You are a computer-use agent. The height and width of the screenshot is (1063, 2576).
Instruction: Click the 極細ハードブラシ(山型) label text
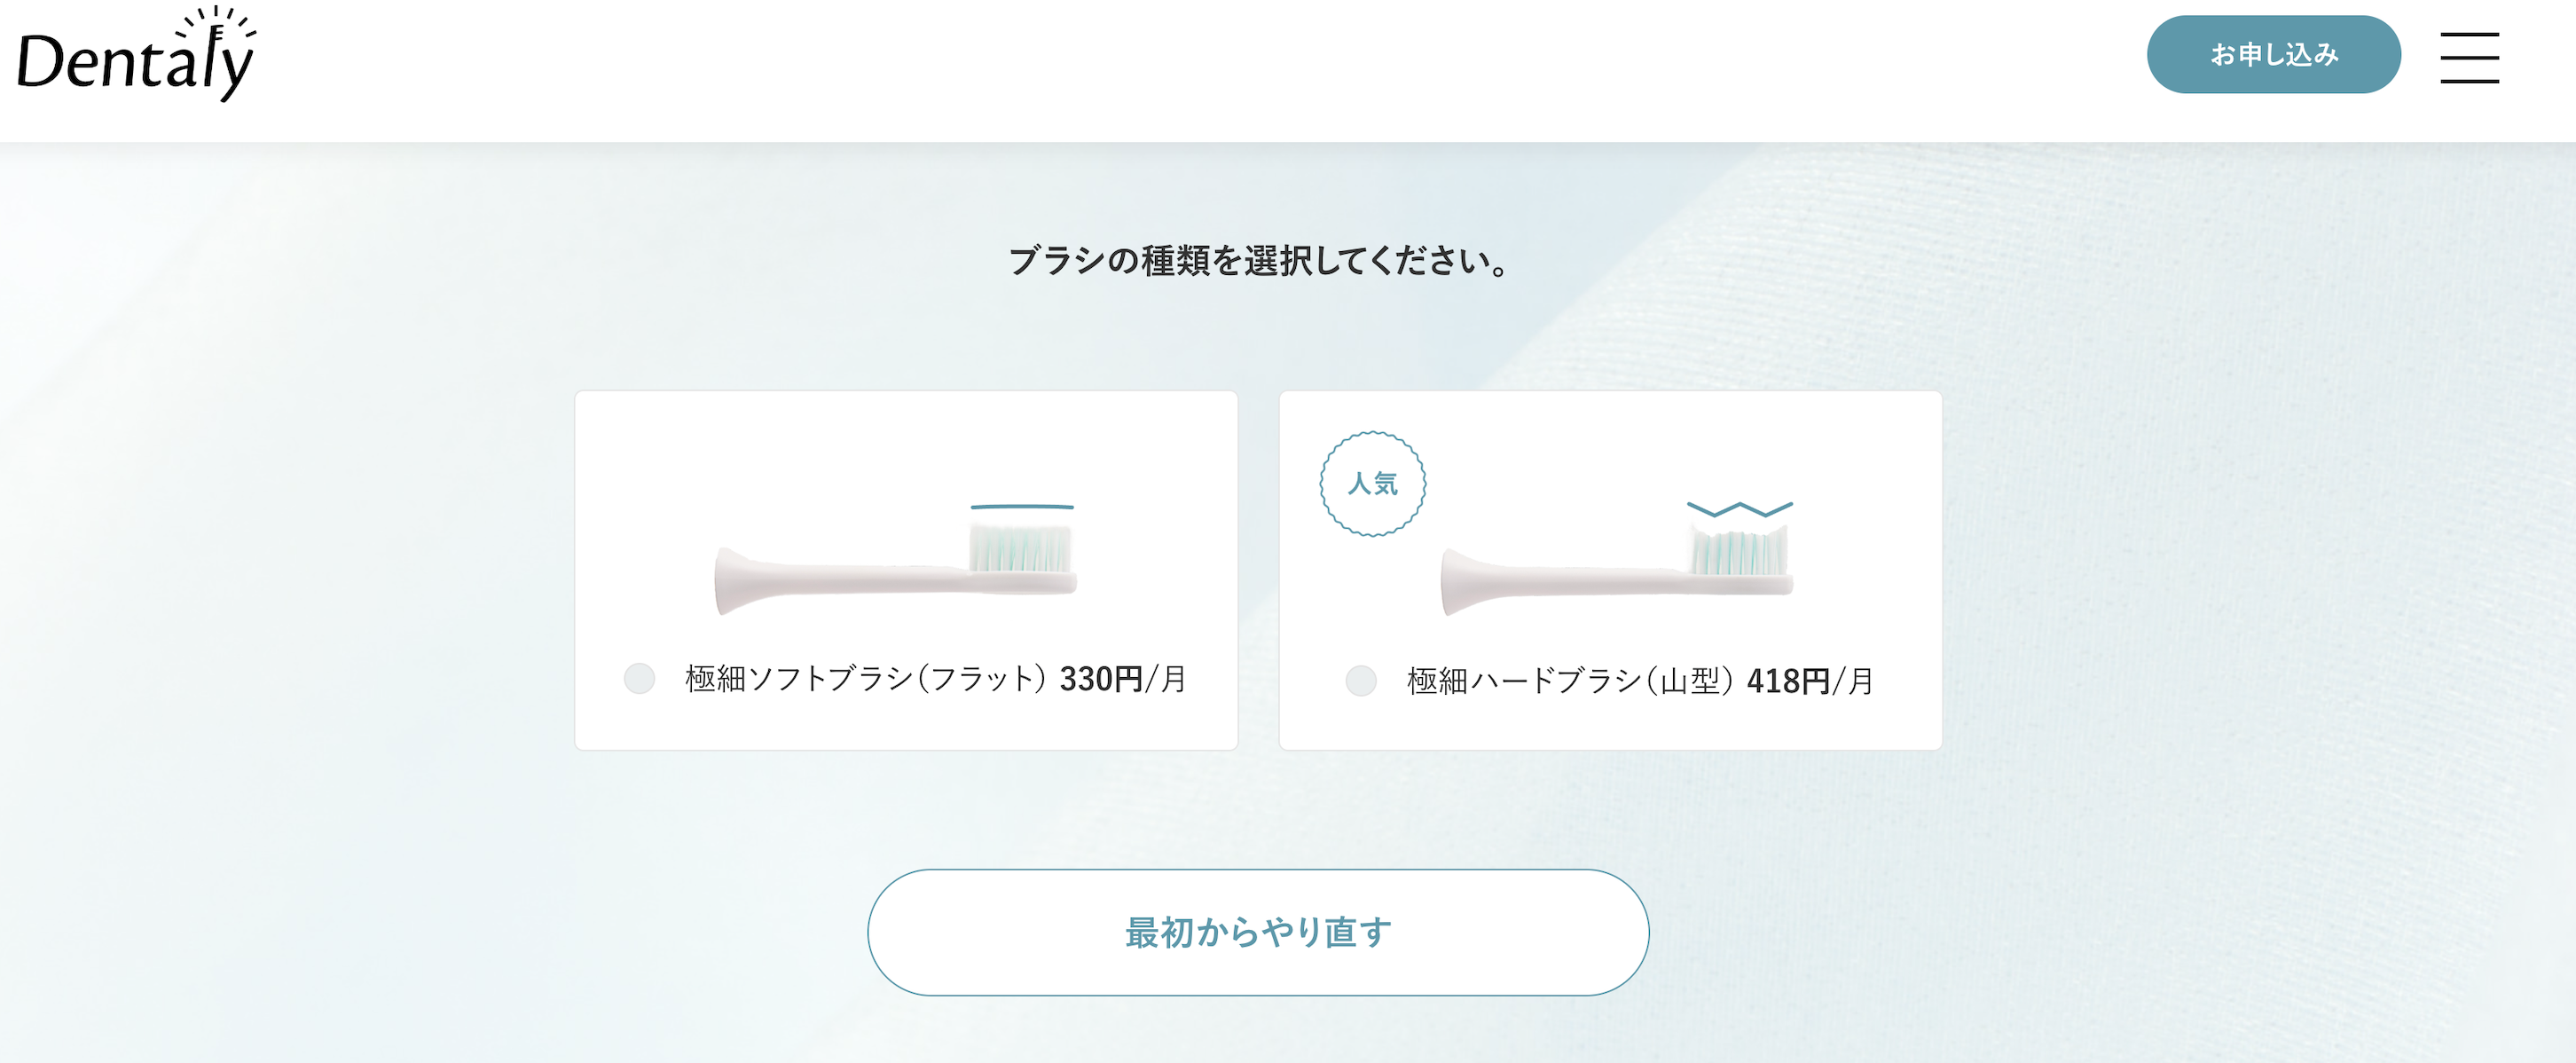(x=1570, y=681)
